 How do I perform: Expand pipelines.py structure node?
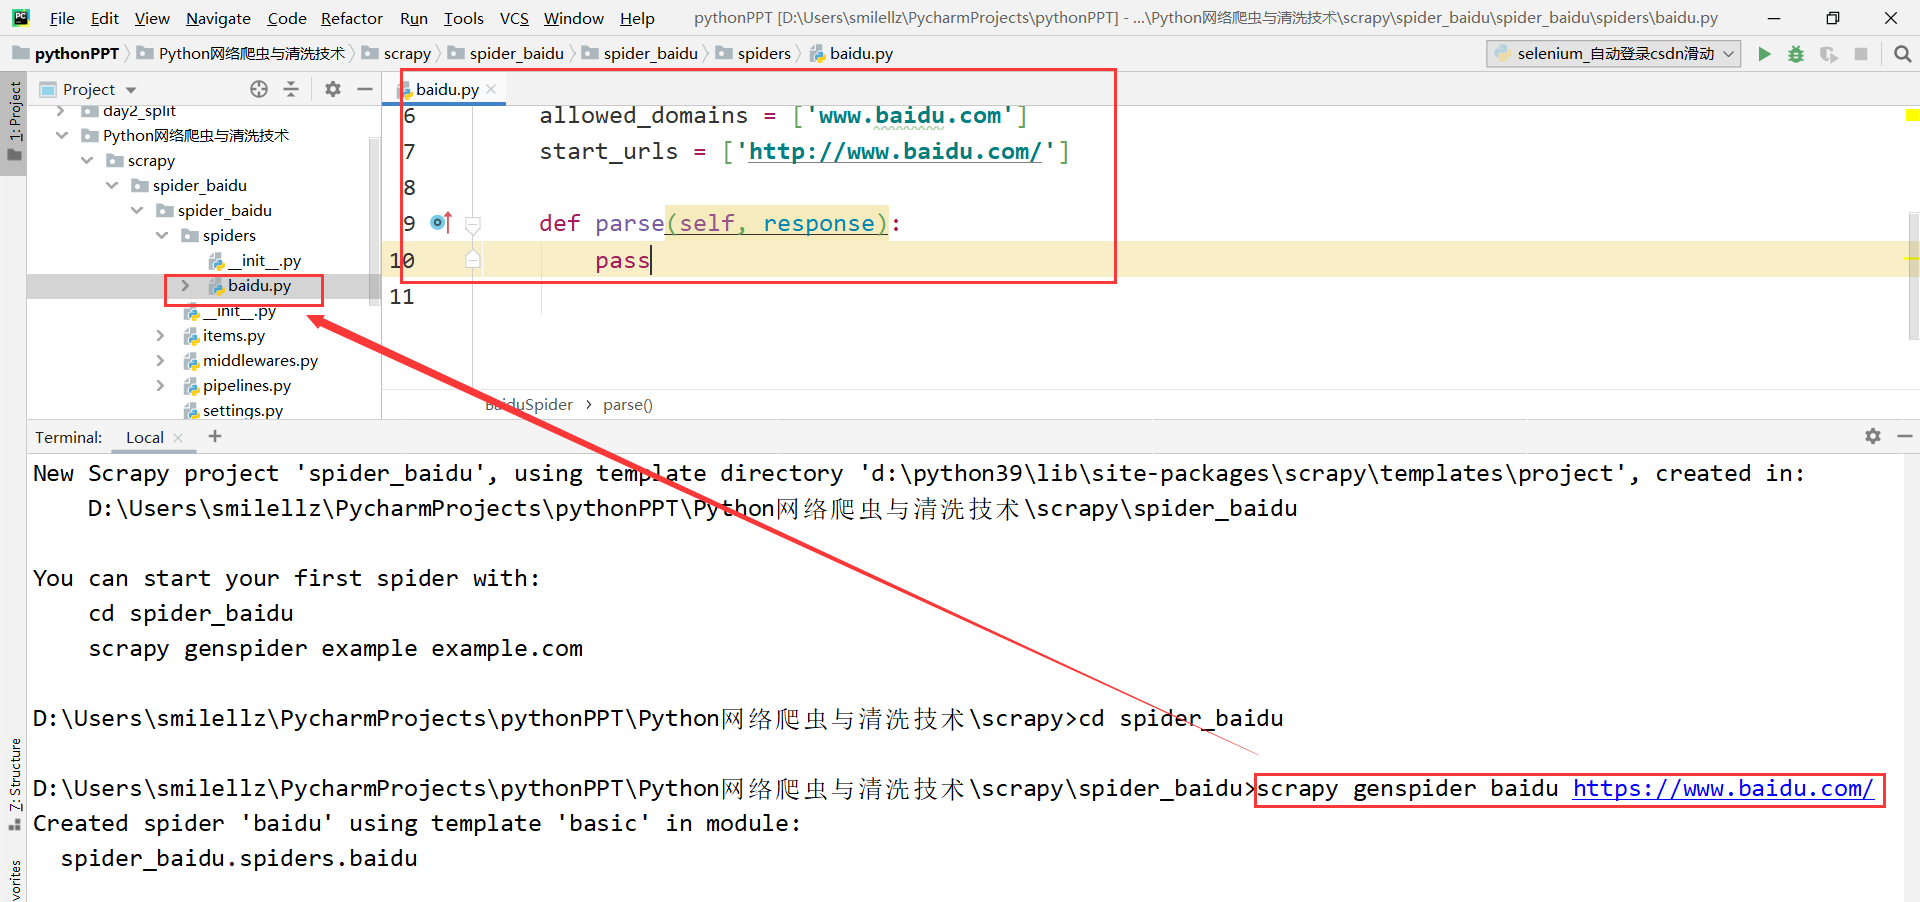pos(161,385)
